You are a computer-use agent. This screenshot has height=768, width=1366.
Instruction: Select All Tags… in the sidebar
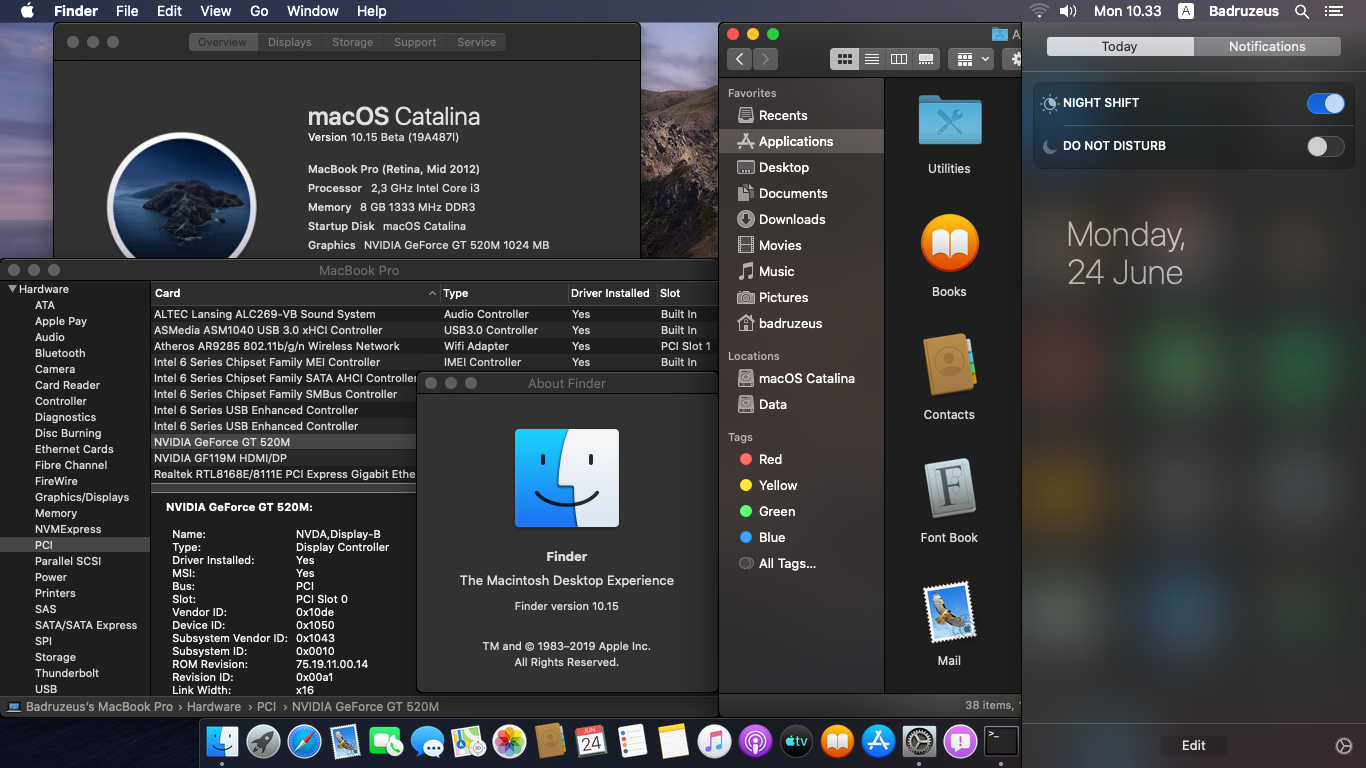[x=787, y=563]
